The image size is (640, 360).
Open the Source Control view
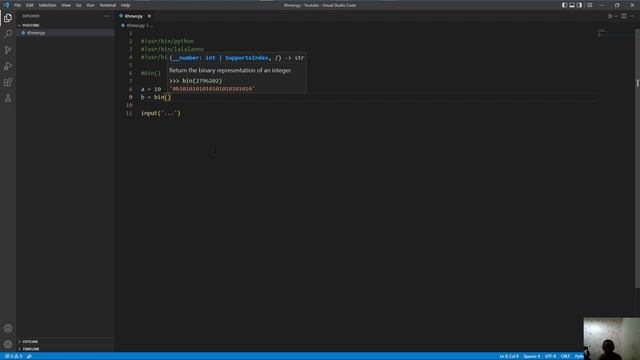click(8, 50)
